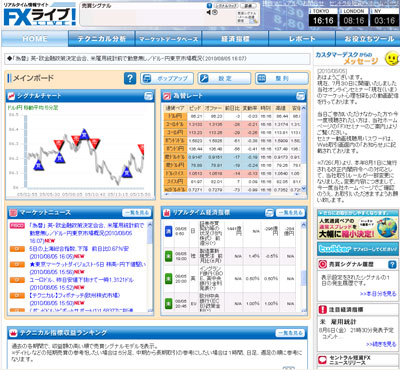
Task: Open the レポート tab
Action: [x=302, y=39]
